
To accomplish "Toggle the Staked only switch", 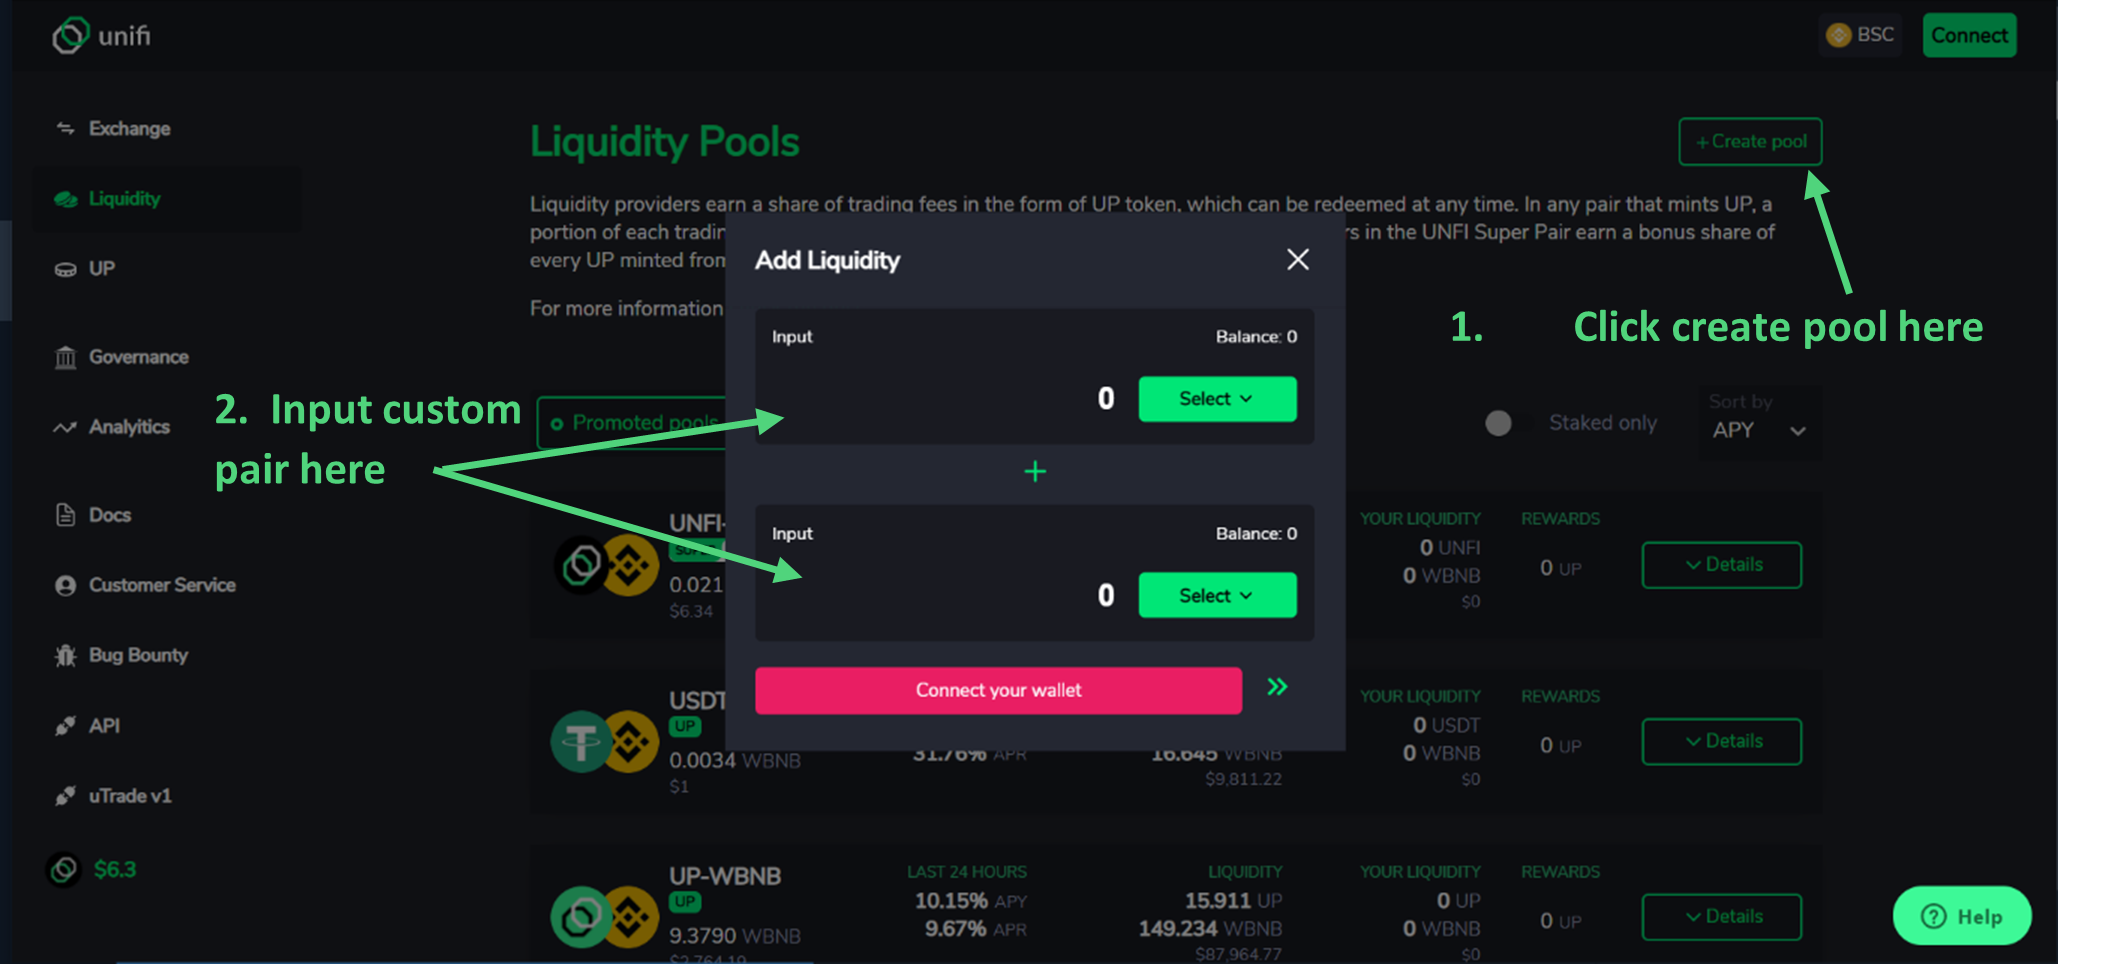I will pyautogui.click(x=1498, y=423).
